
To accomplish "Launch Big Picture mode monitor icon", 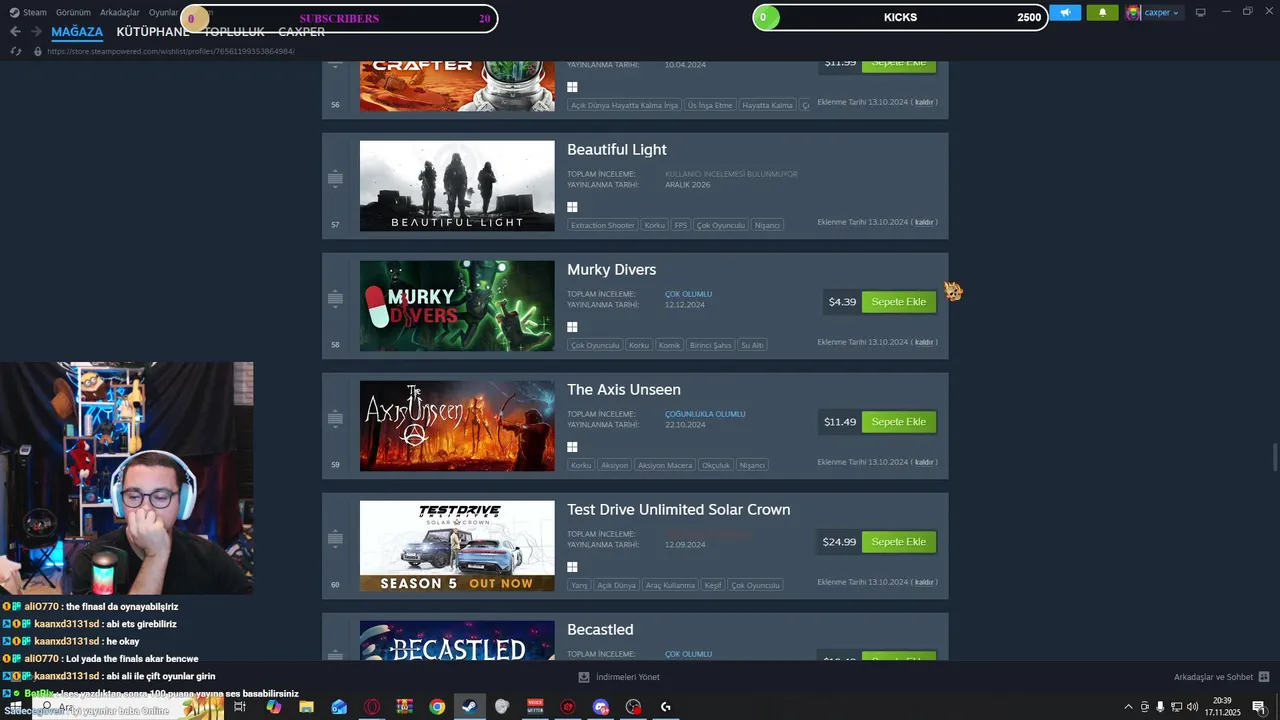I will [x=1201, y=13].
